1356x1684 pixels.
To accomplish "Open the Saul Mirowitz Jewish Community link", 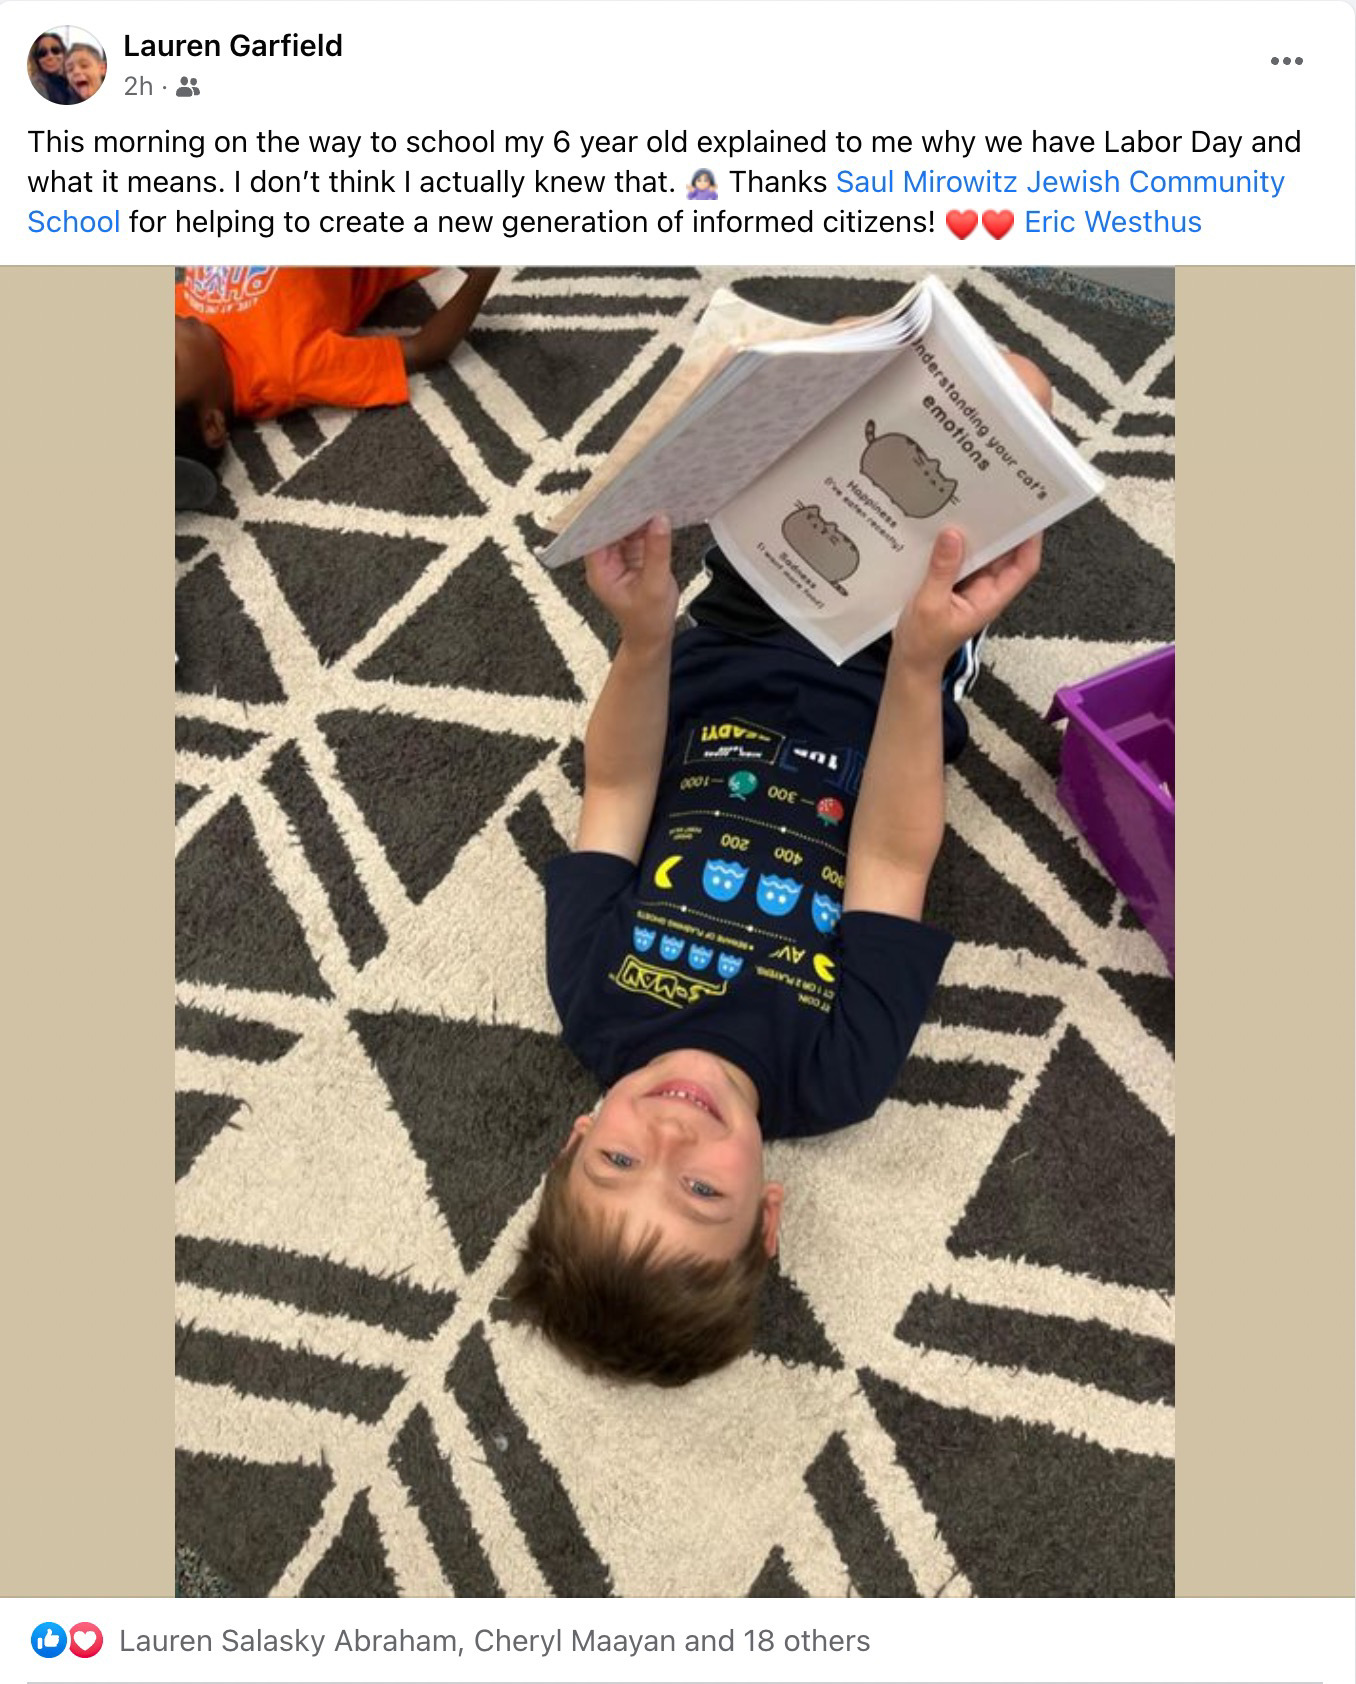I will click(x=1060, y=182).
